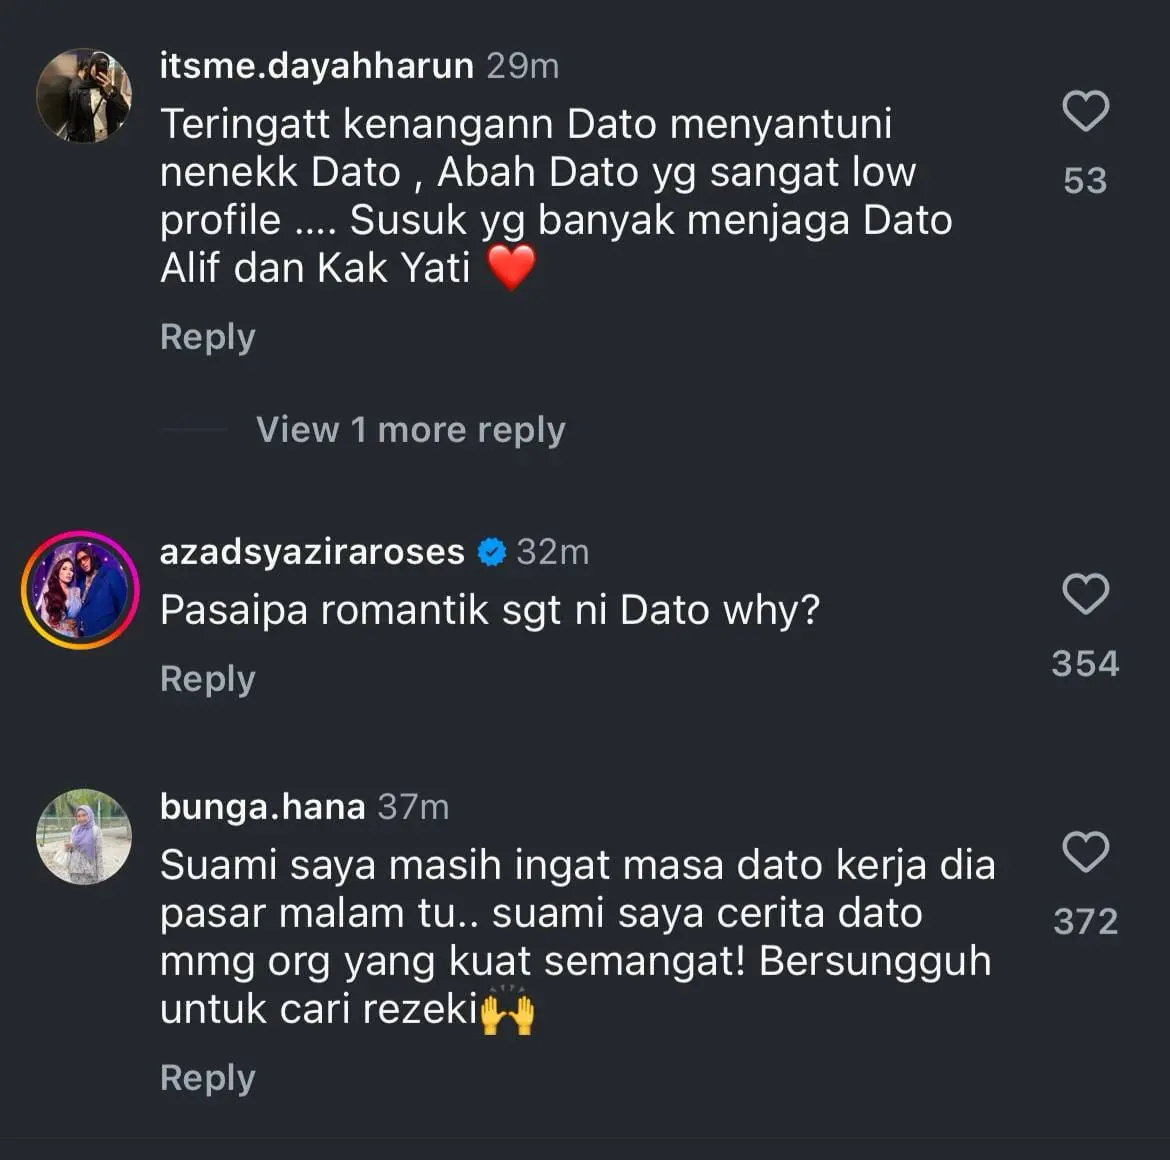
Task: Like itsme.dayahharun's comment using the heart icon
Action: tap(1085, 110)
